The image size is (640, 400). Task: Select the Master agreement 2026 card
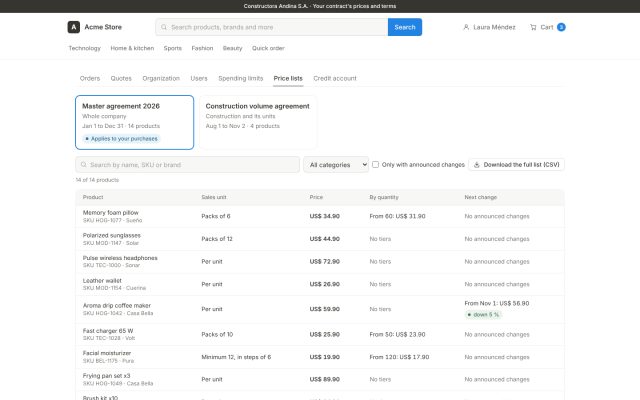(134, 122)
